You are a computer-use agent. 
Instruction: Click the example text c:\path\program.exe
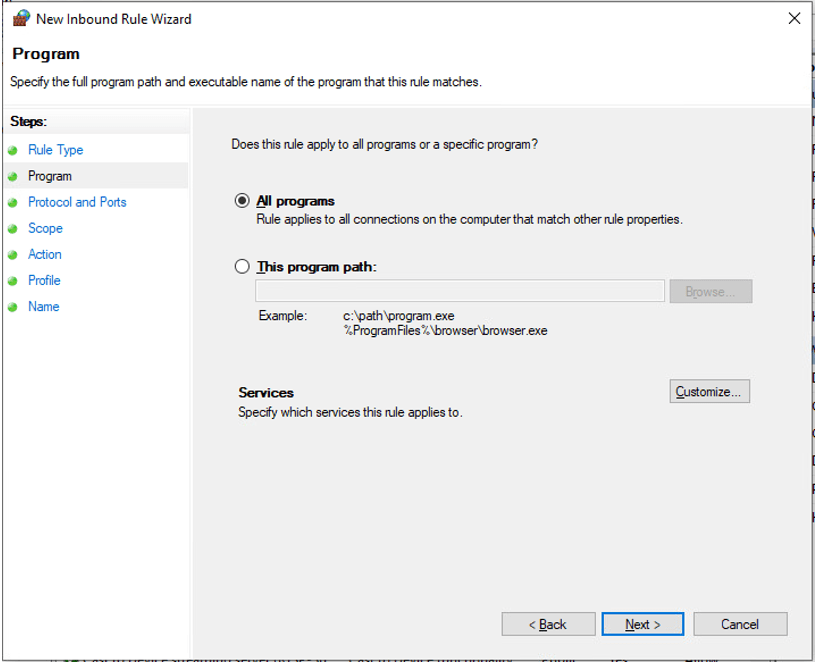click(399, 316)
